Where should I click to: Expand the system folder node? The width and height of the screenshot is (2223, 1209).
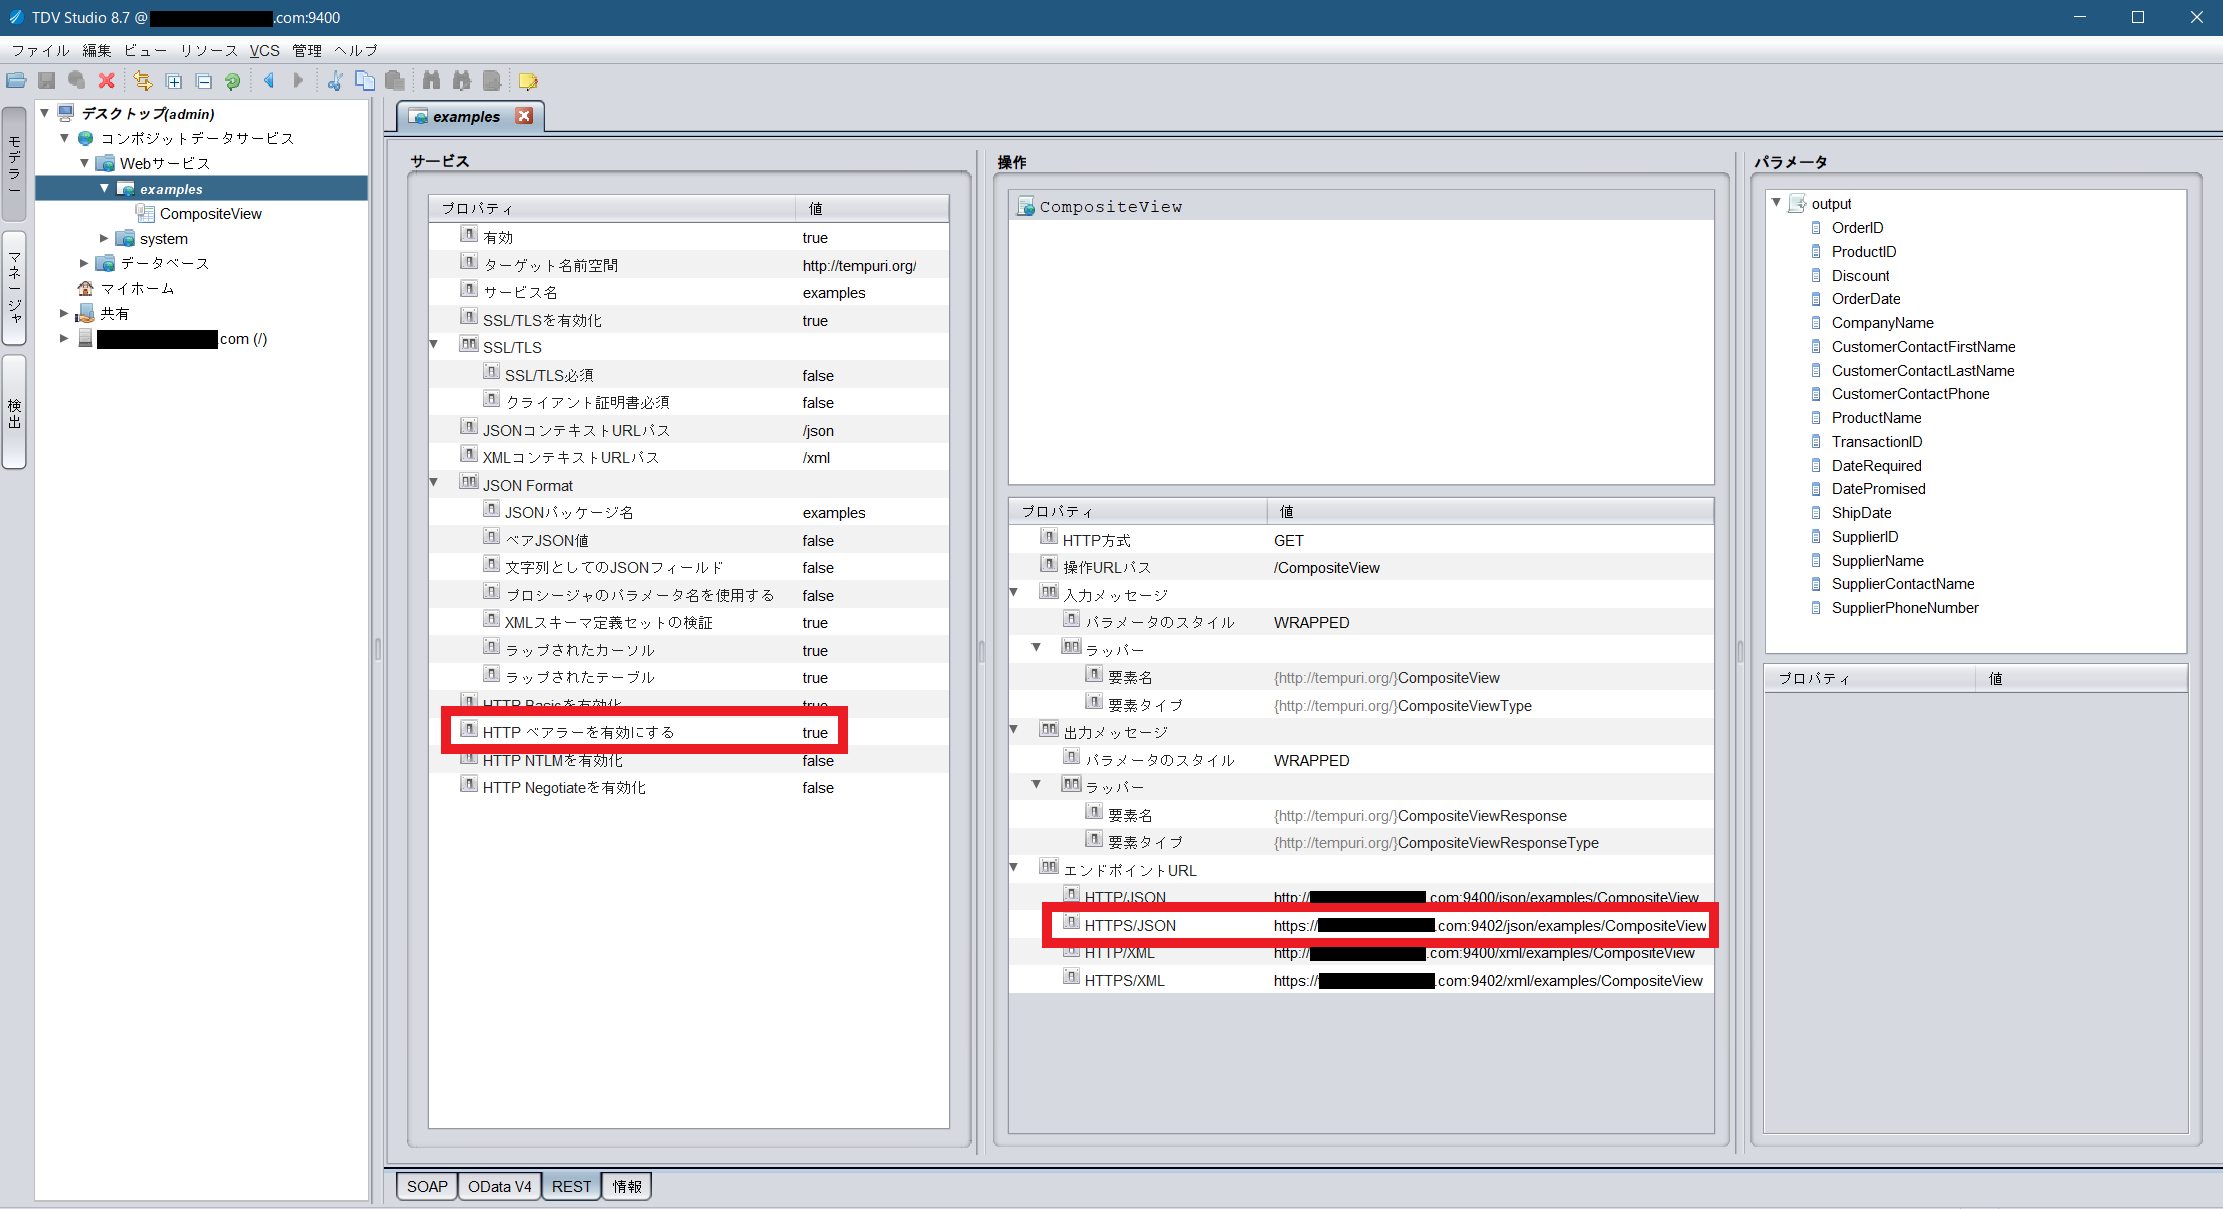(x=104, y=238)
